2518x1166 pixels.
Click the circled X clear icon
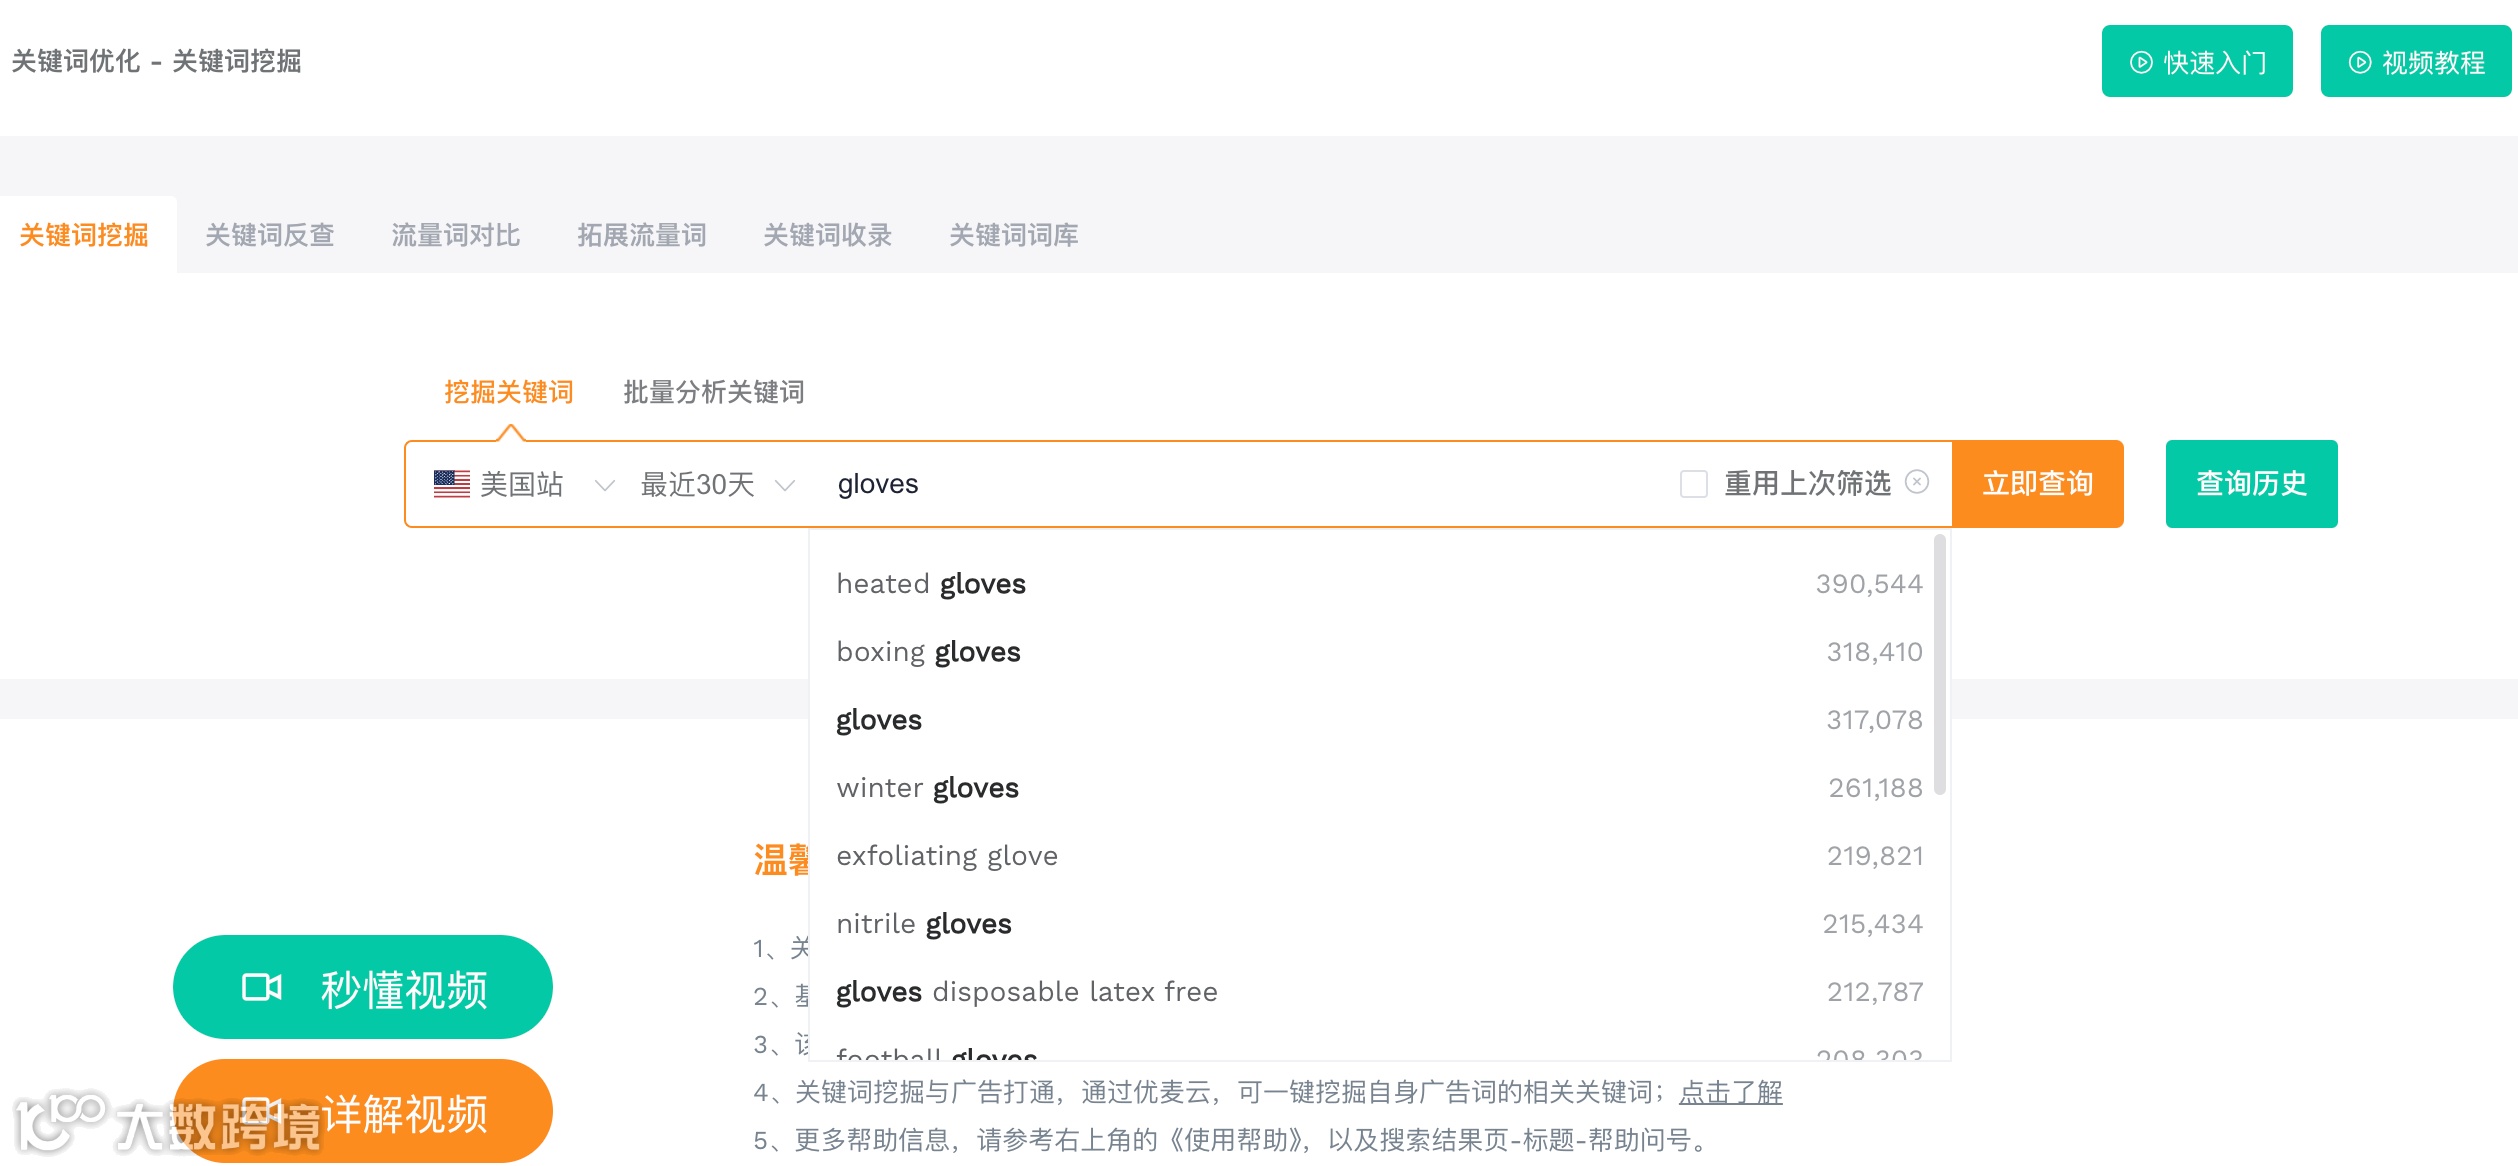tap(1917, 482)
